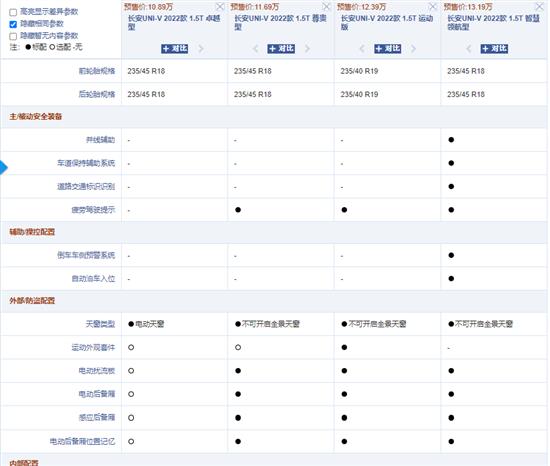Select 尊贵型 sunroof value 不可开启全景天窗
Viewport: 550px width, 466px height.
(271, 324)
